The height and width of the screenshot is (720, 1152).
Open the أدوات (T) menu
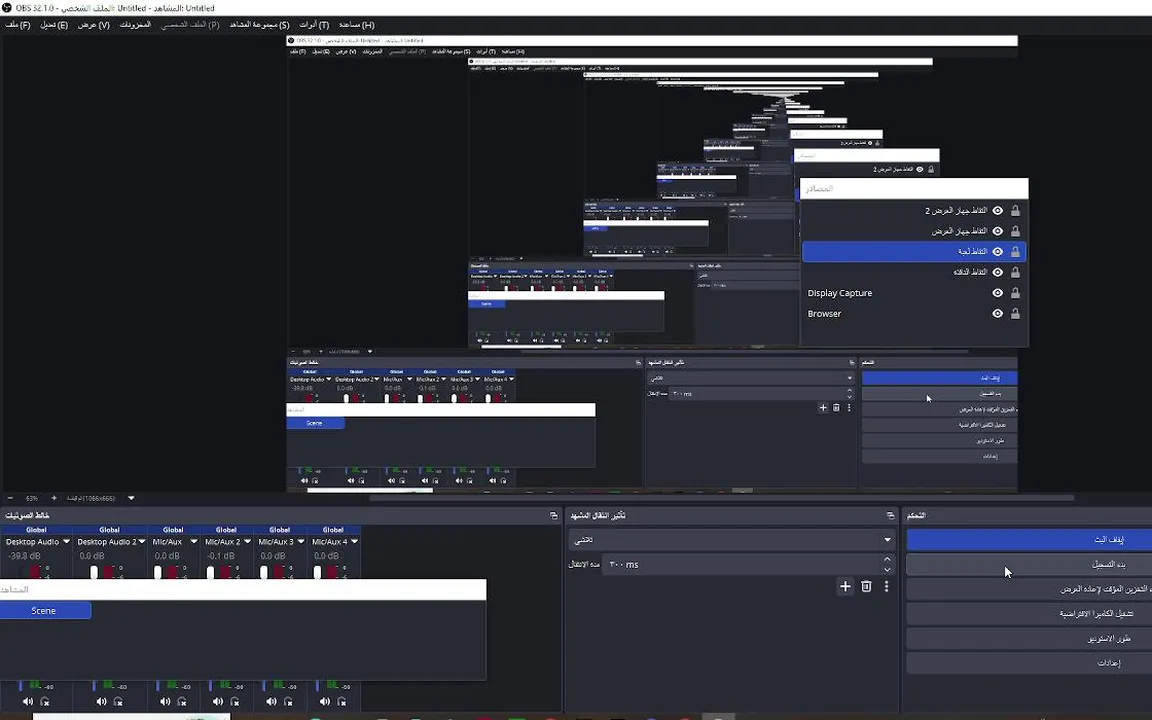tap(314, 25)
